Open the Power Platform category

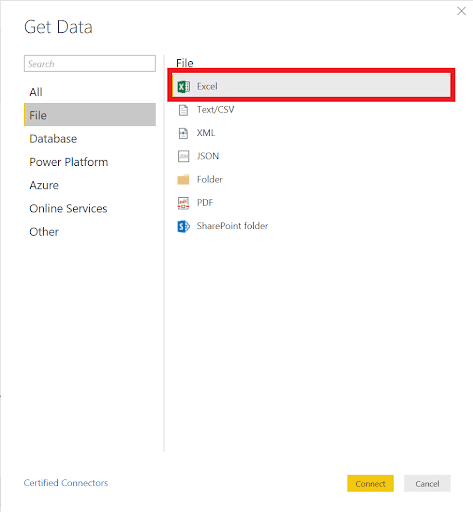pyautogui.click(x=69, y=162)
